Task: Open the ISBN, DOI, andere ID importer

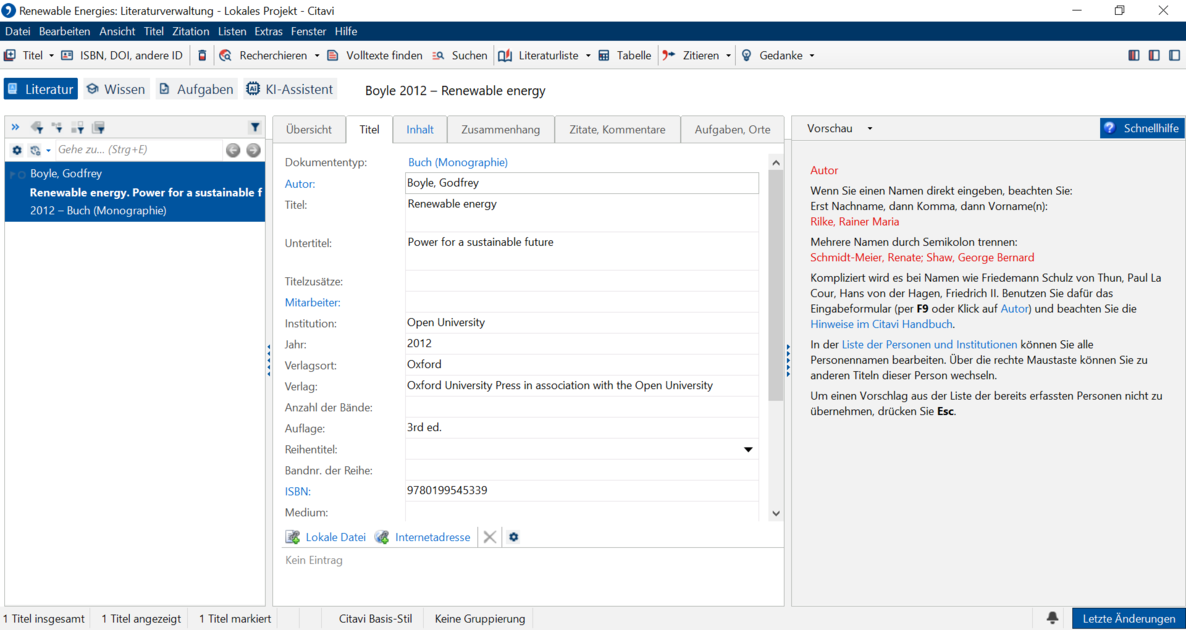Action: 123,55
